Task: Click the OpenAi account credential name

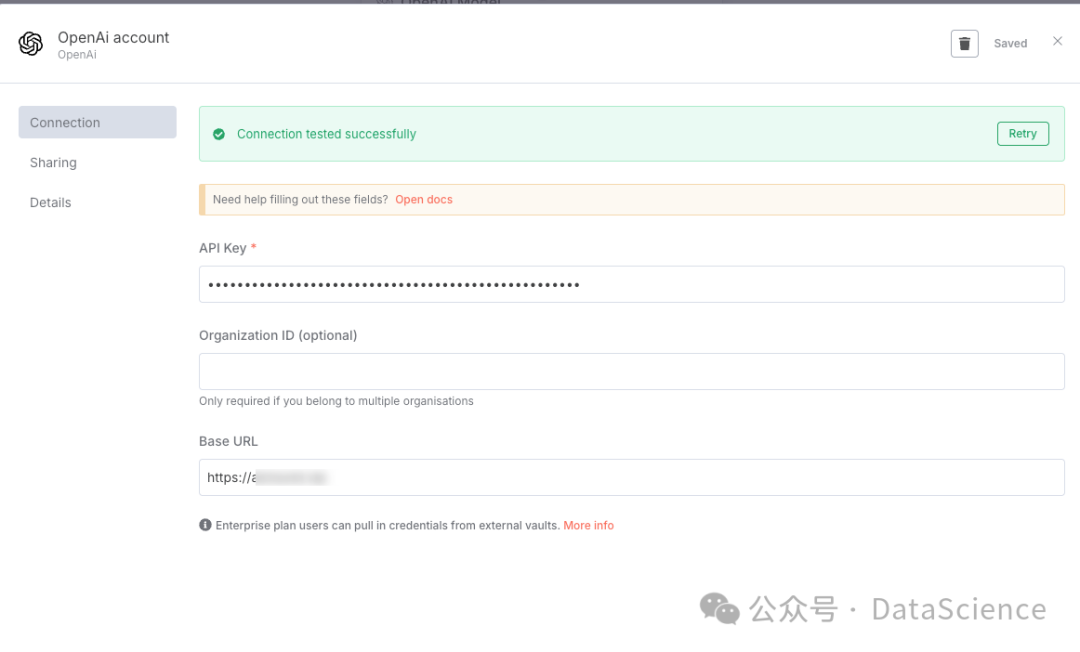Action: point(114,37)
